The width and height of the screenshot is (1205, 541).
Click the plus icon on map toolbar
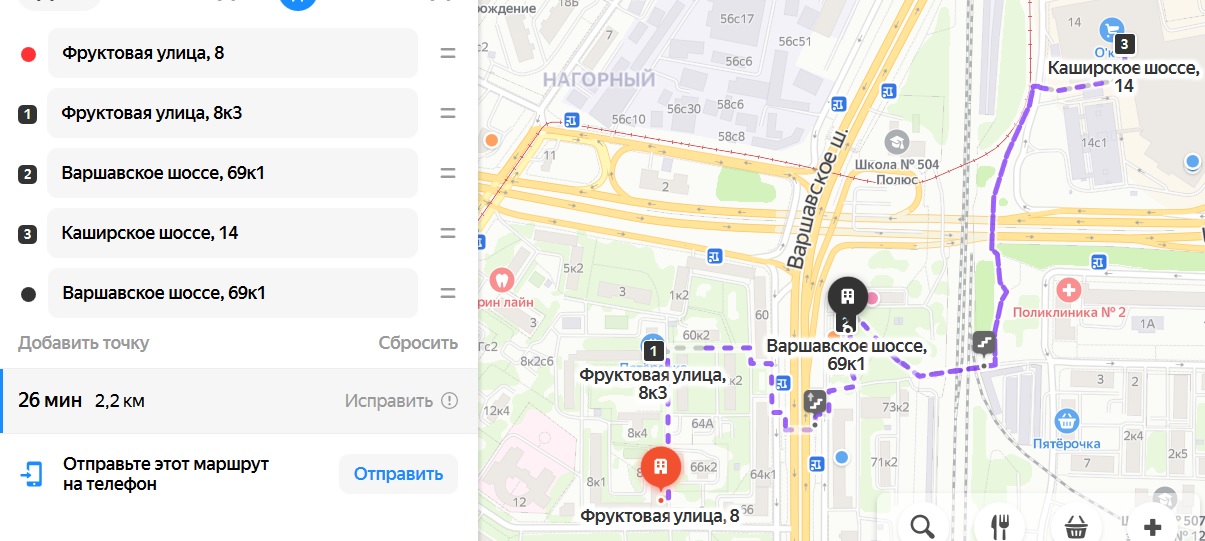[x=1152, y=526]
